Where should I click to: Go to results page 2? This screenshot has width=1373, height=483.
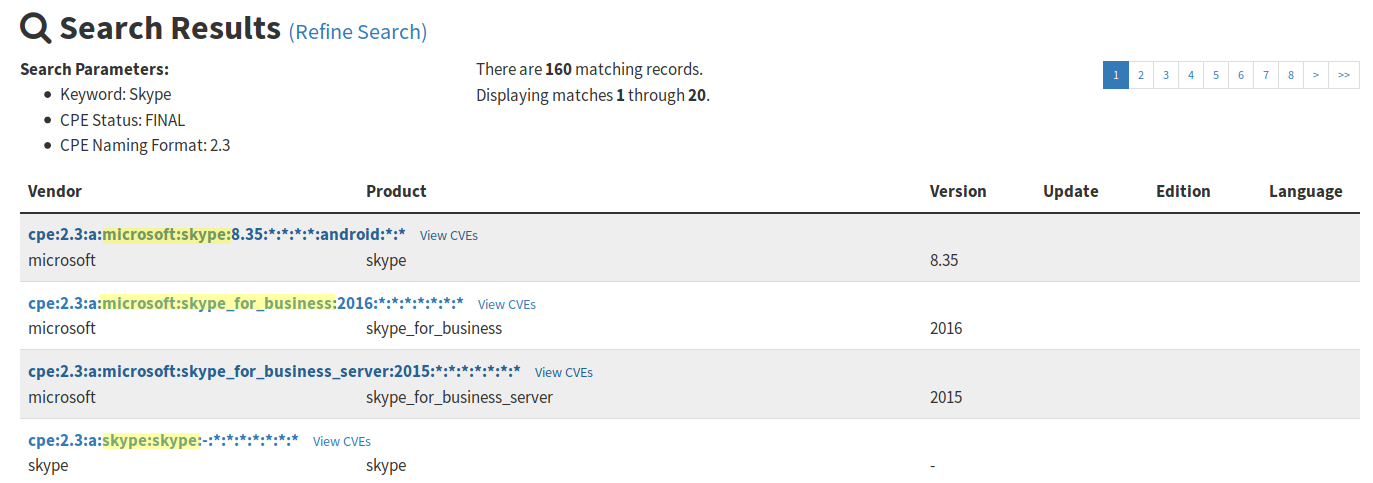[1141, 75]
